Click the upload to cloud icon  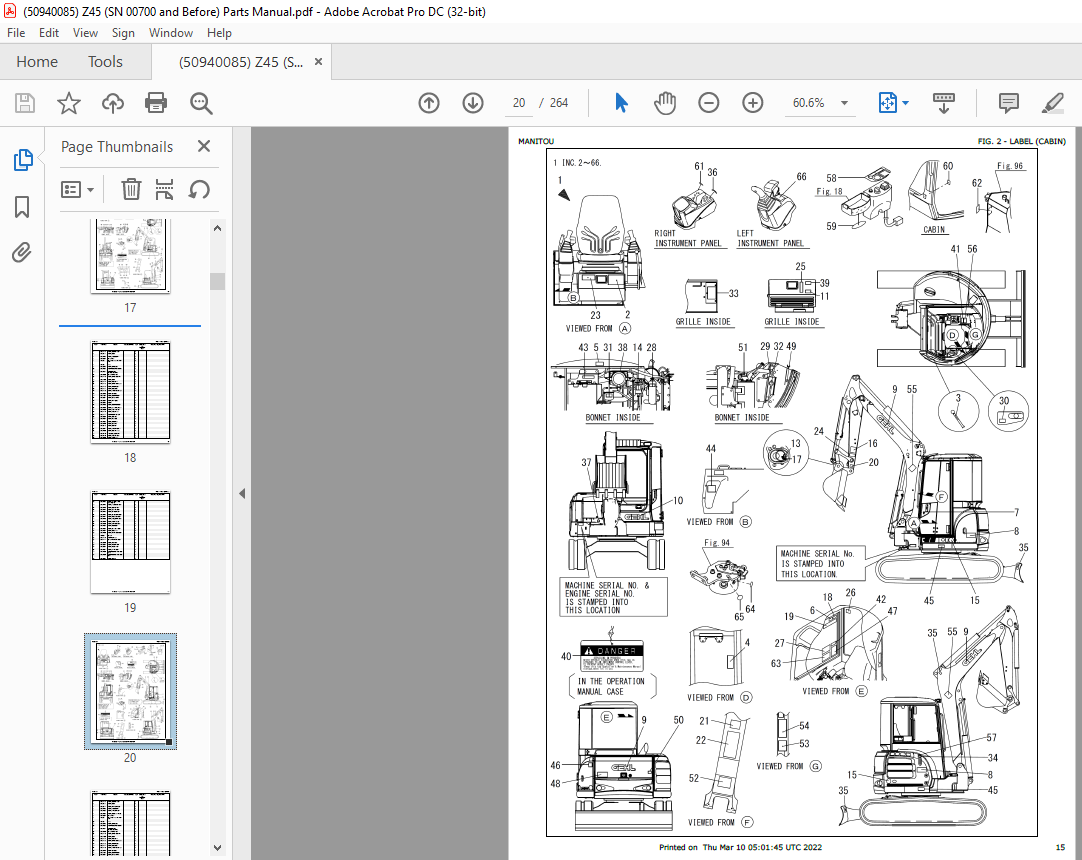click(x=112, y=104)
